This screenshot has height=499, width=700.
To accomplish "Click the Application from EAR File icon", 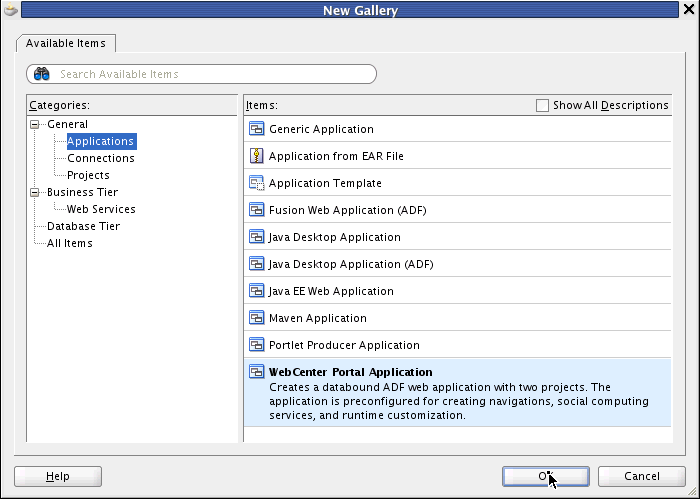I will pyautogui.click(x=256, y=156).
